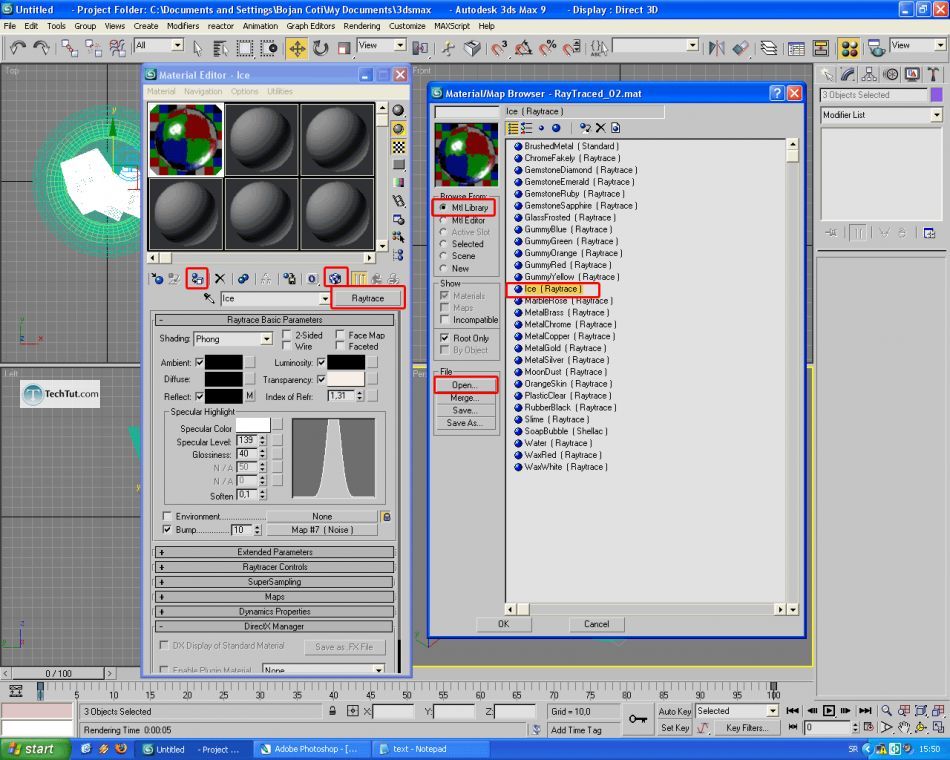
Task: Click the Merge... button in the browser
Action: pyautogui.click(x=465, y=398)
